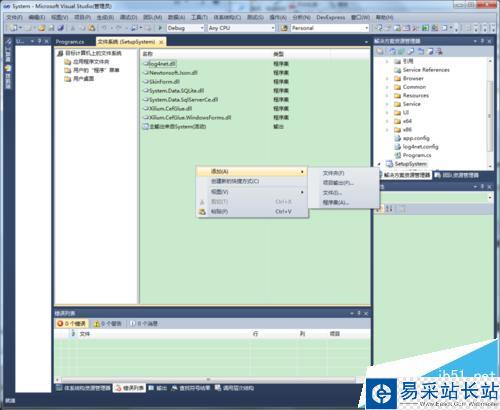Open the Call Hierarchy bottom tab

tap(234, 388)
